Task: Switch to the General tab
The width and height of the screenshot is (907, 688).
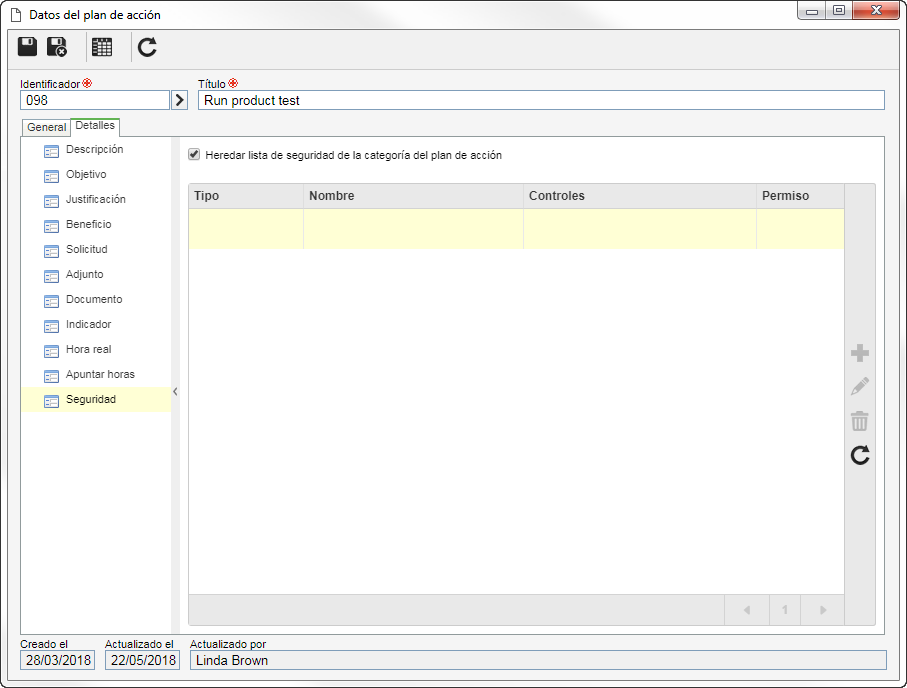Action: pyautogui.click(x=46, y=127)
